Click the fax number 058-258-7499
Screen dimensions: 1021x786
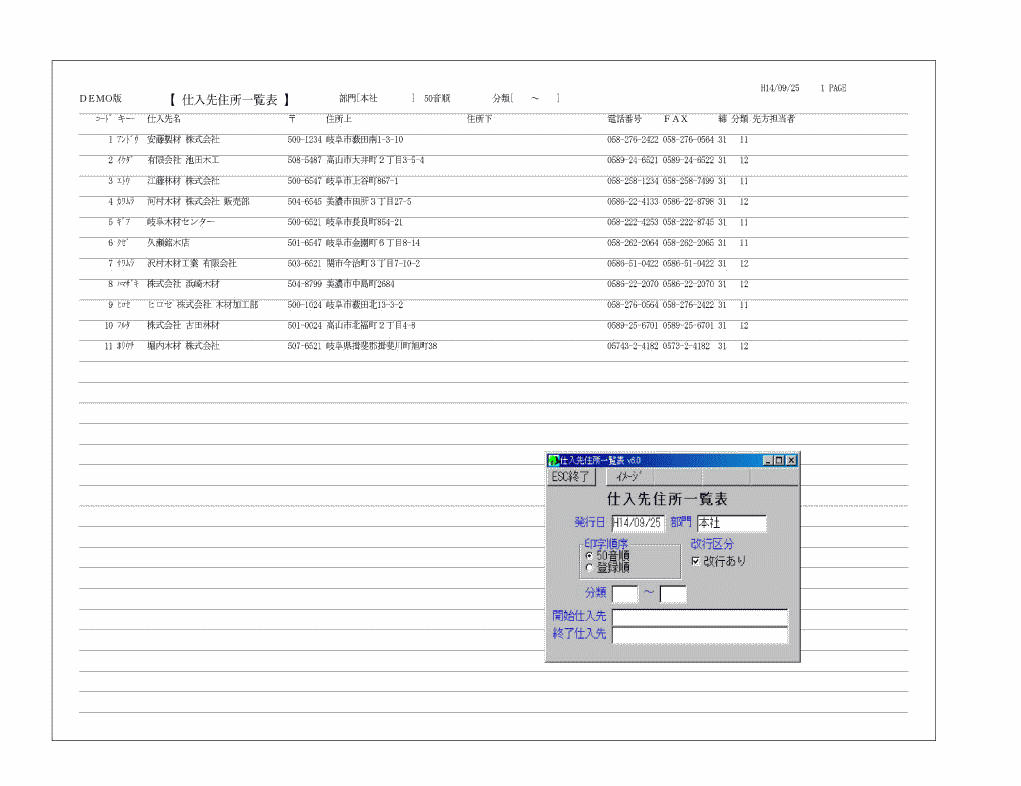click(x=688, y=180)
